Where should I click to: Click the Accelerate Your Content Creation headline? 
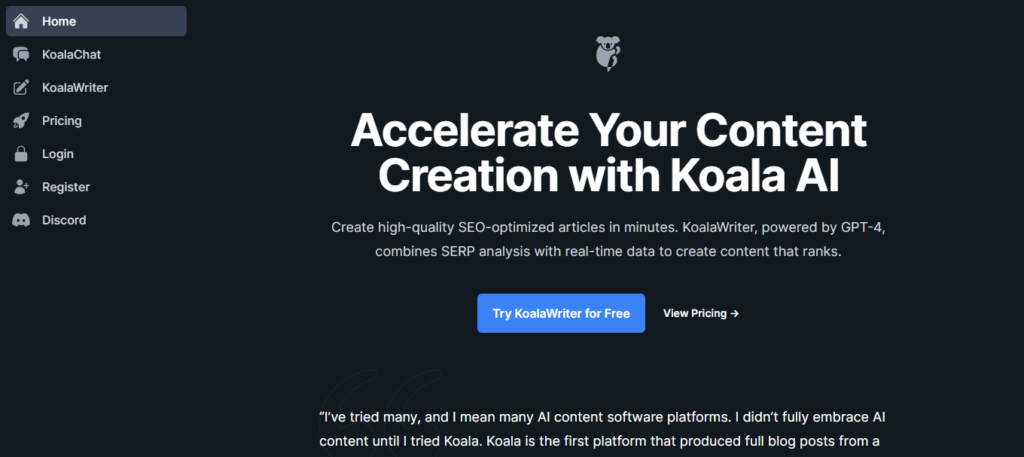tap(608, 153)
